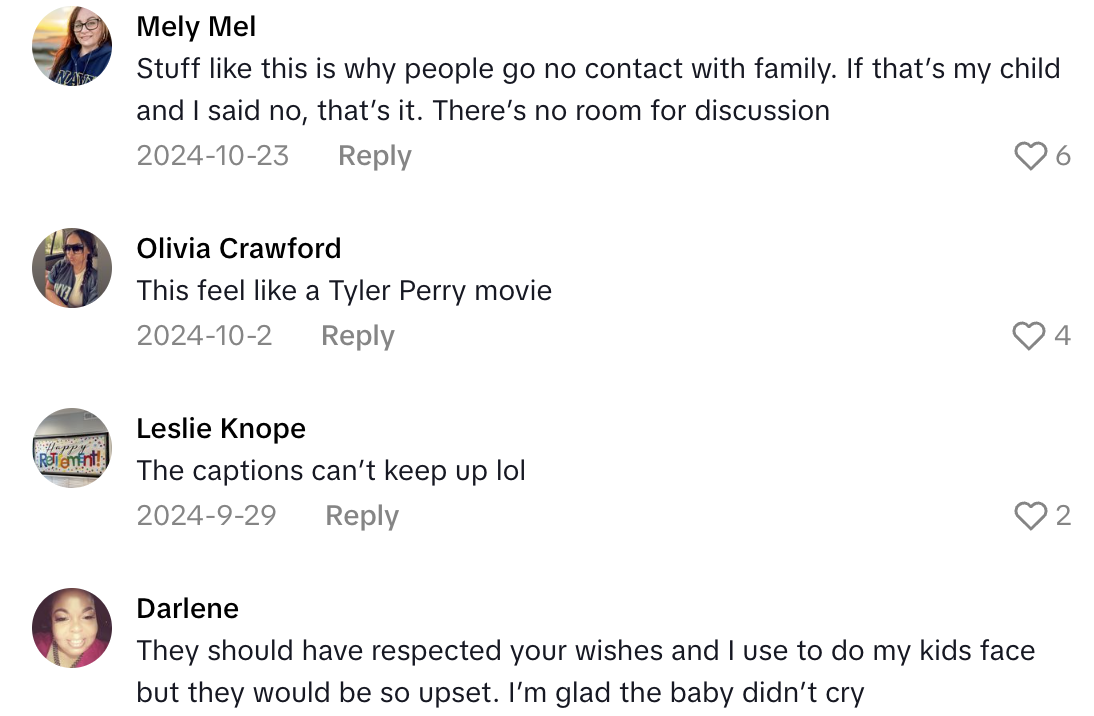View Leslie Knope's retirement avatar
Image resolution: width=1094 pixels, height=716 pixels.
coord(72,448)
